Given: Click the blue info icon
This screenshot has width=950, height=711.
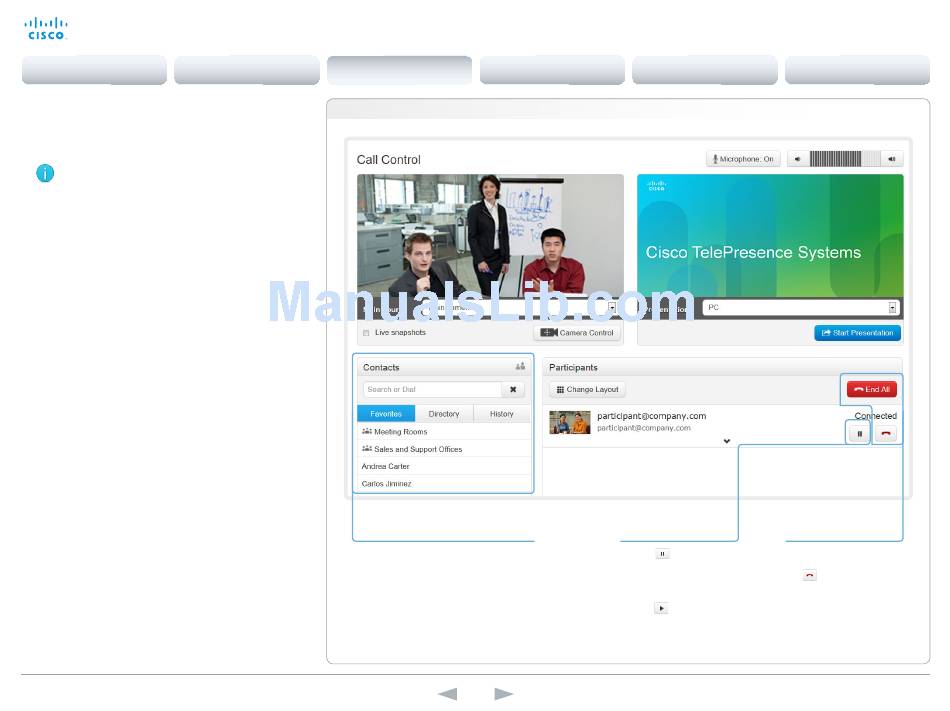Looking at the screenshot, I should pyautogui.click(x=45, y=173).
